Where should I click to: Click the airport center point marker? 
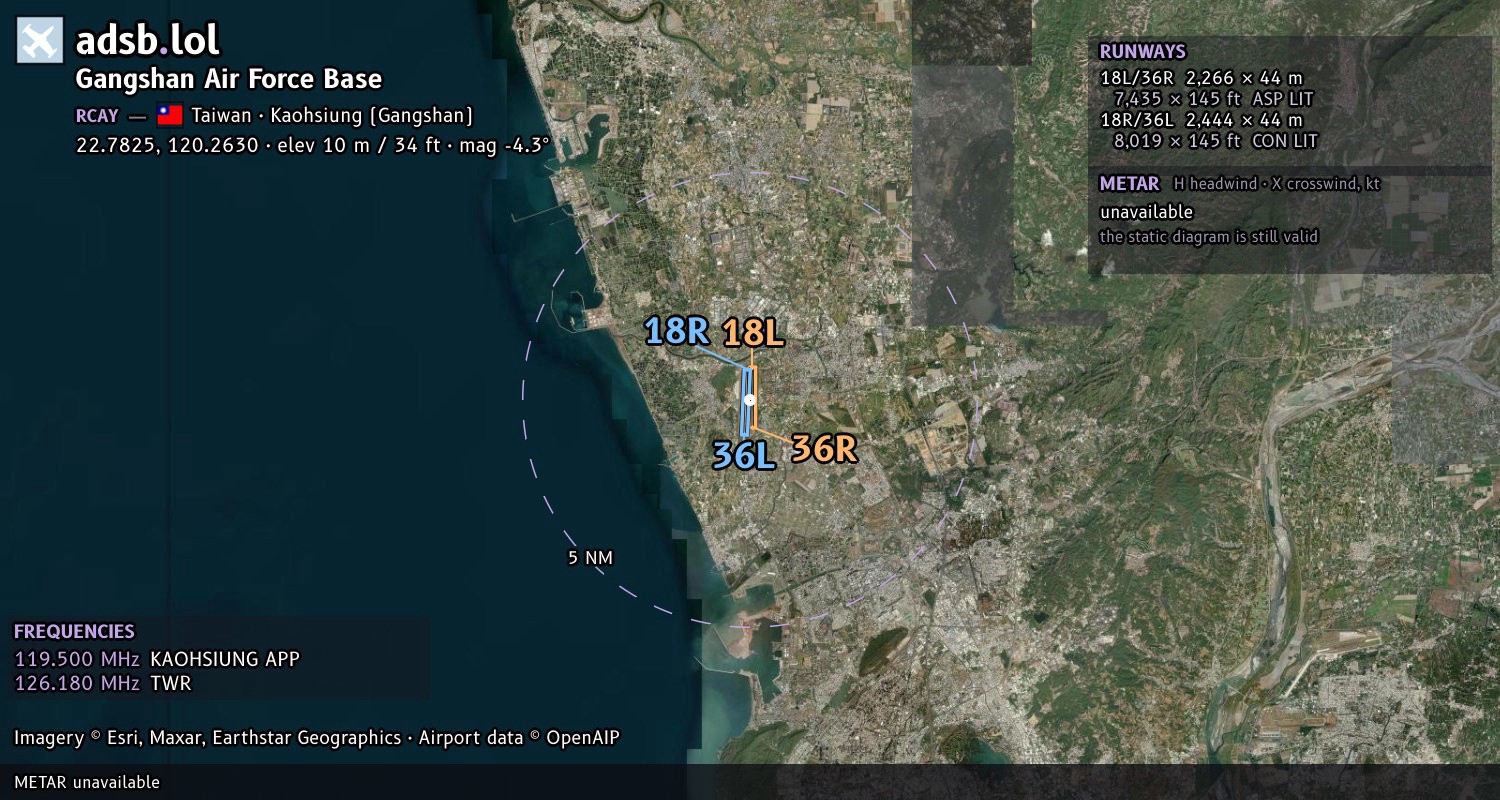pos(749,400)
